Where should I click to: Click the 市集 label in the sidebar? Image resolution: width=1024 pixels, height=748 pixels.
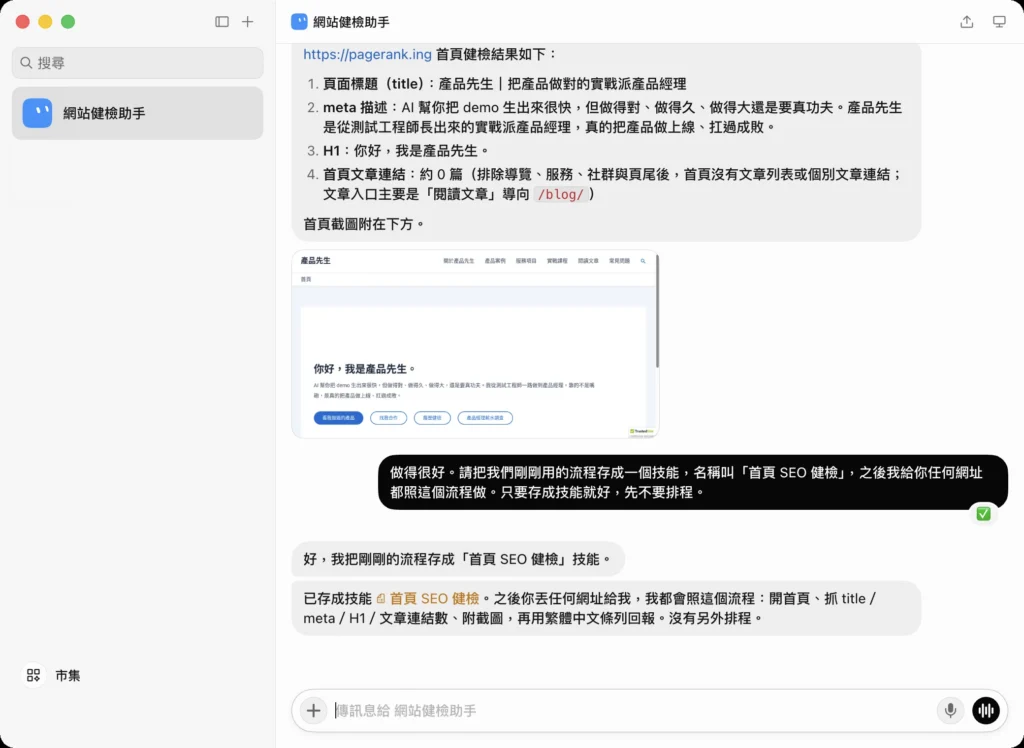67,675
